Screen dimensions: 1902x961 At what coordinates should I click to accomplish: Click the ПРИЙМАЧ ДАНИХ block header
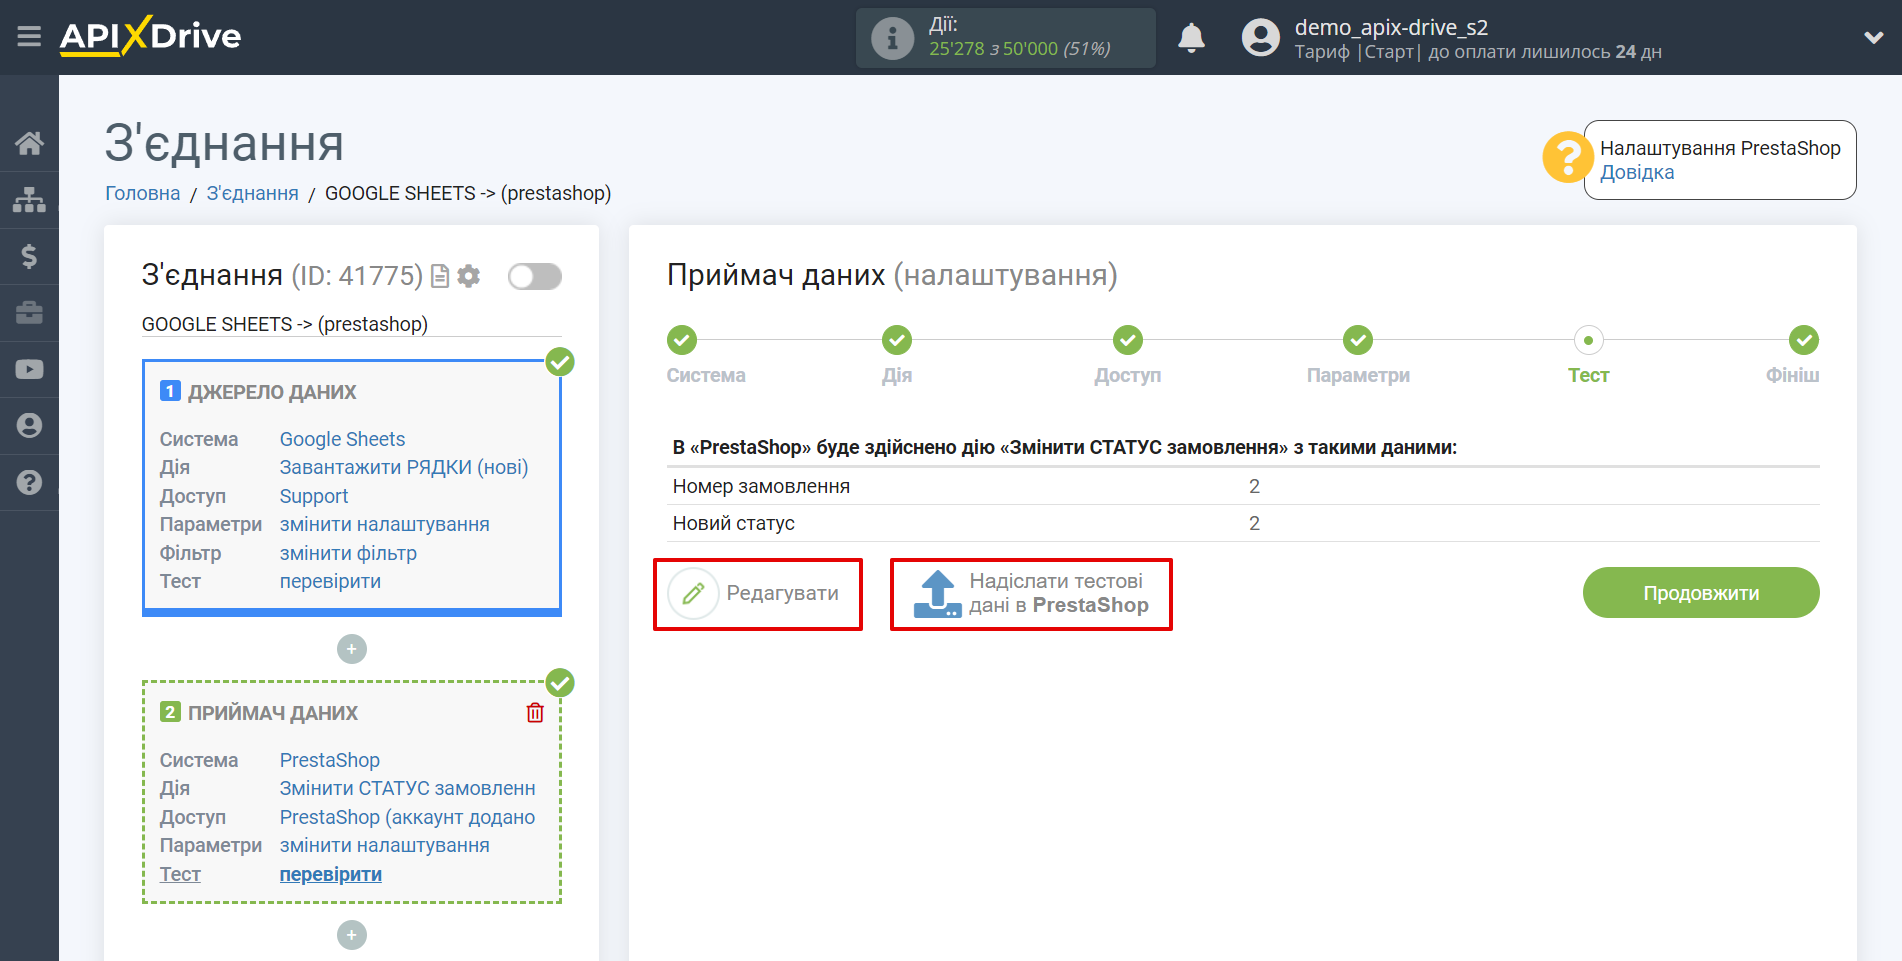point(273,713)
